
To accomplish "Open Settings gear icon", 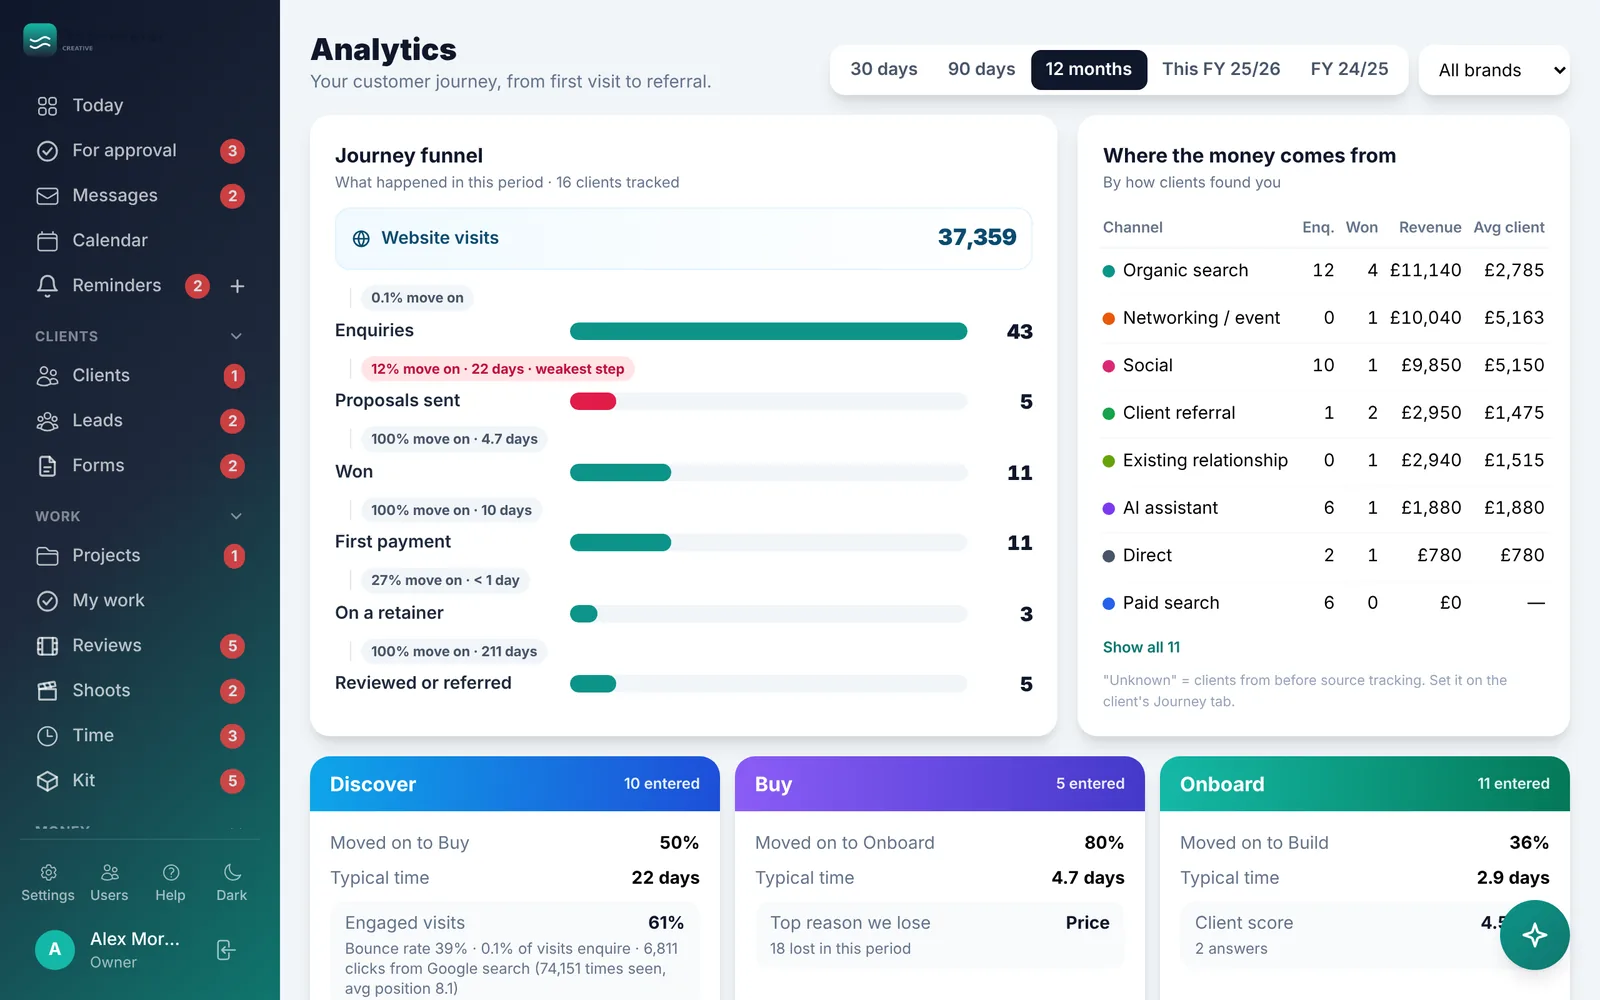I will click(x=48, y=872).
